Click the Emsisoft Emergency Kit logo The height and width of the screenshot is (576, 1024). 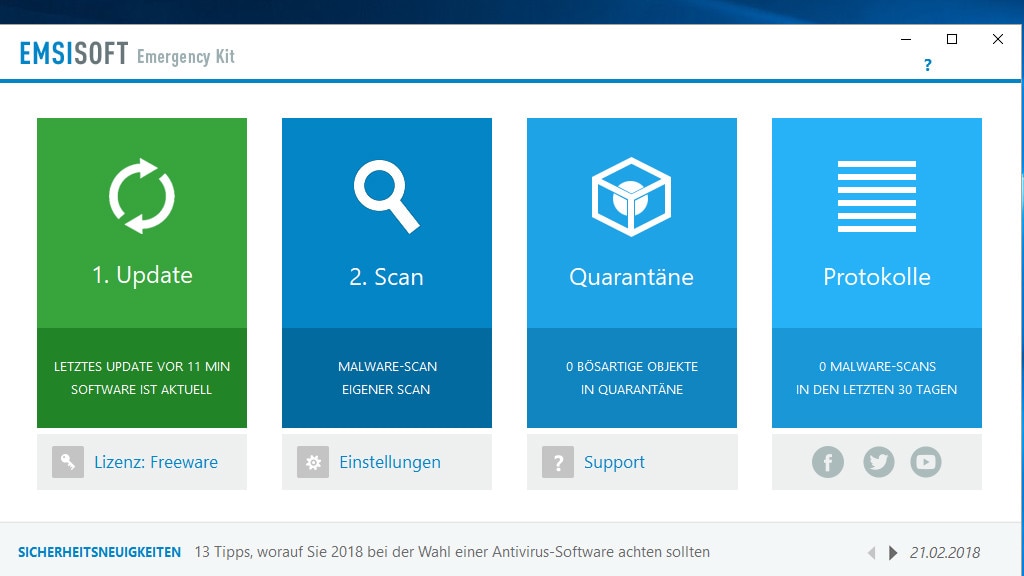pos(127,54)
